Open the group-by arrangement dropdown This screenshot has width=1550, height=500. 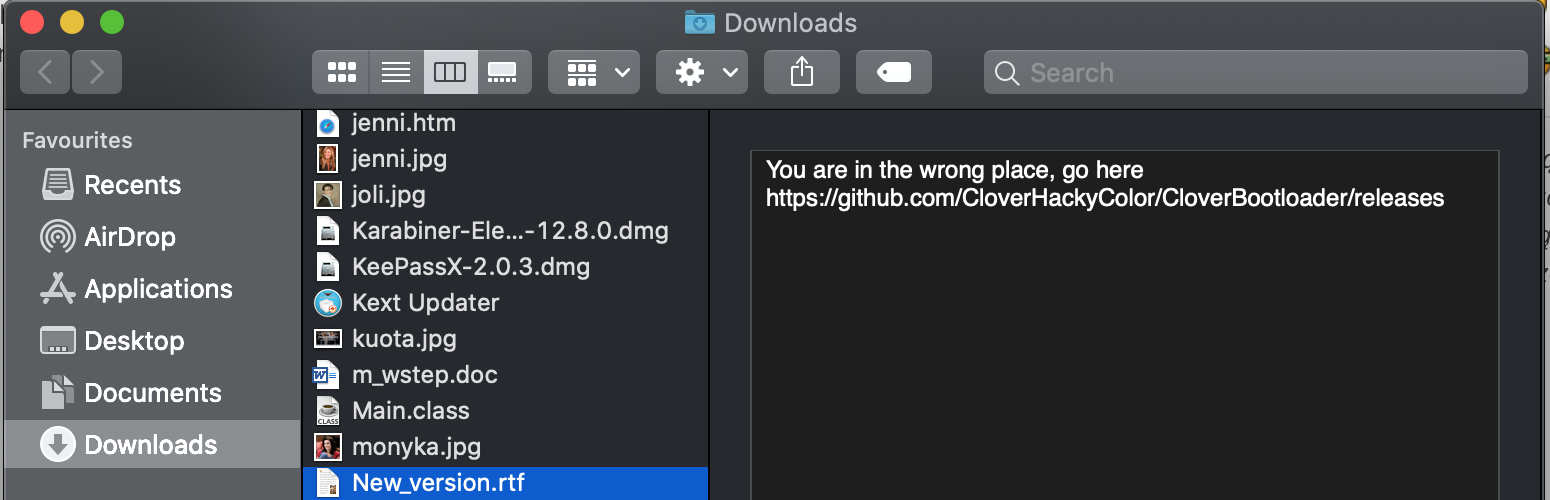[x=594, y=72]
